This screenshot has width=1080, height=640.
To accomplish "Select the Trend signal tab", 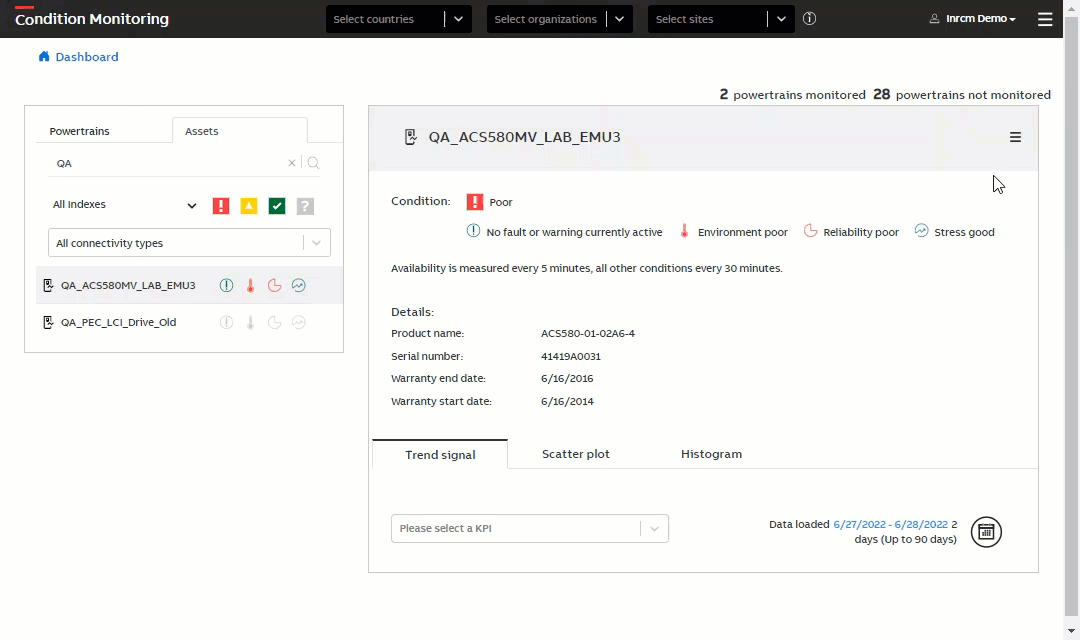I will (440, 455).
